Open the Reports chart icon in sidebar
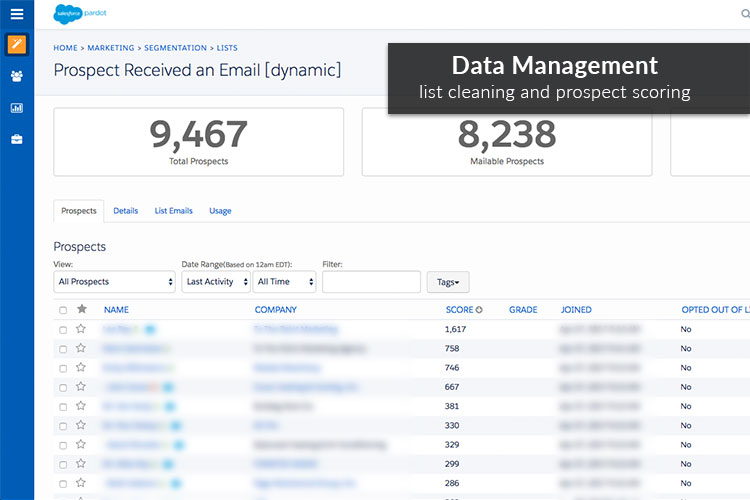This screenshot has width=750, height=500. (x=17, y=108)
